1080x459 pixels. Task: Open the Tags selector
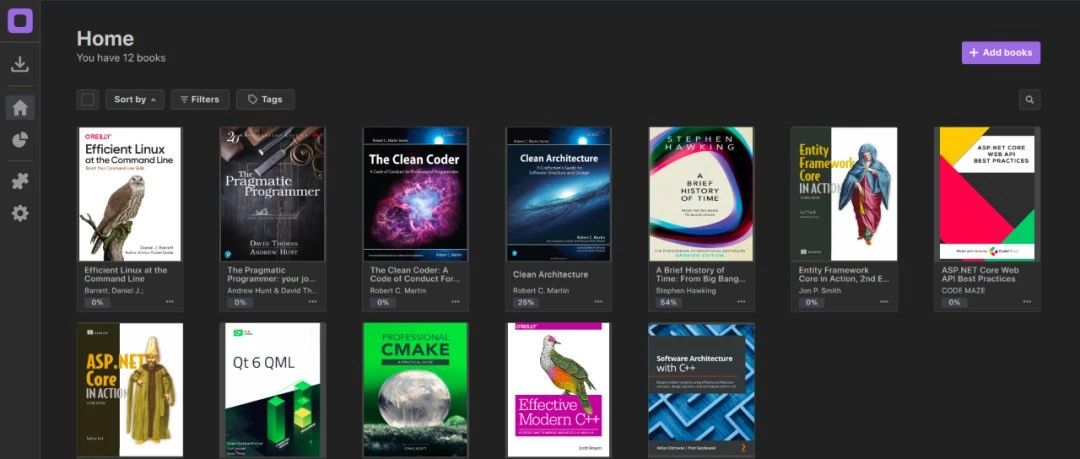265,99
